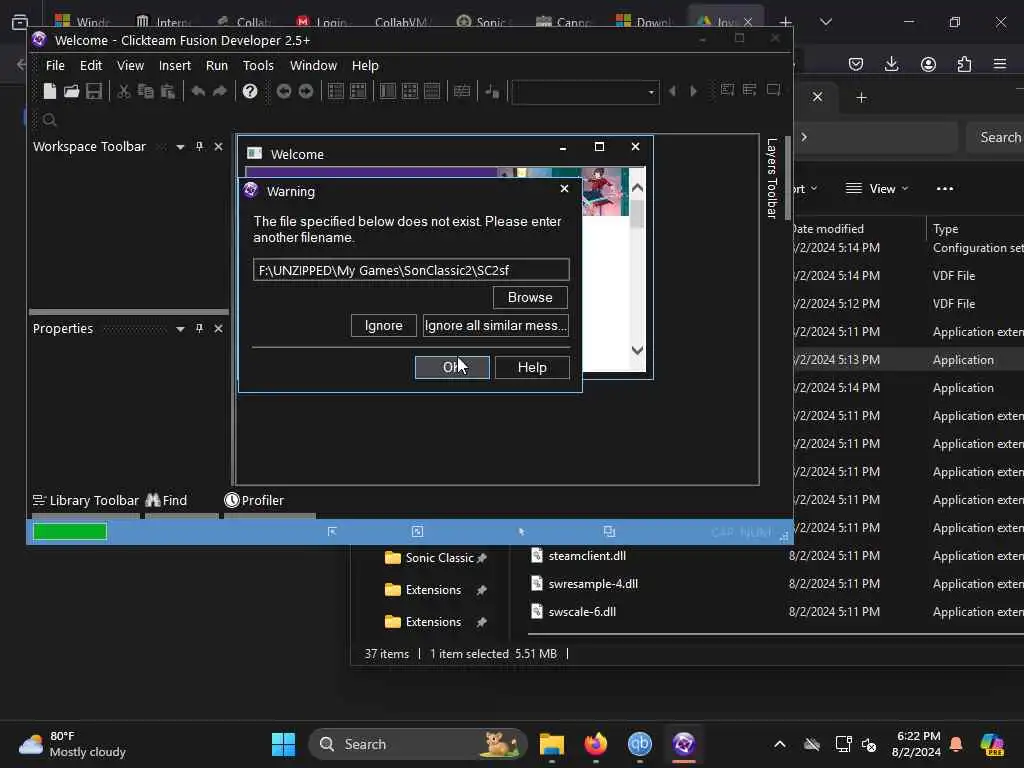Switch to the Find tab
Viewport: 1024px width, 768px height.
coord(167,501)
